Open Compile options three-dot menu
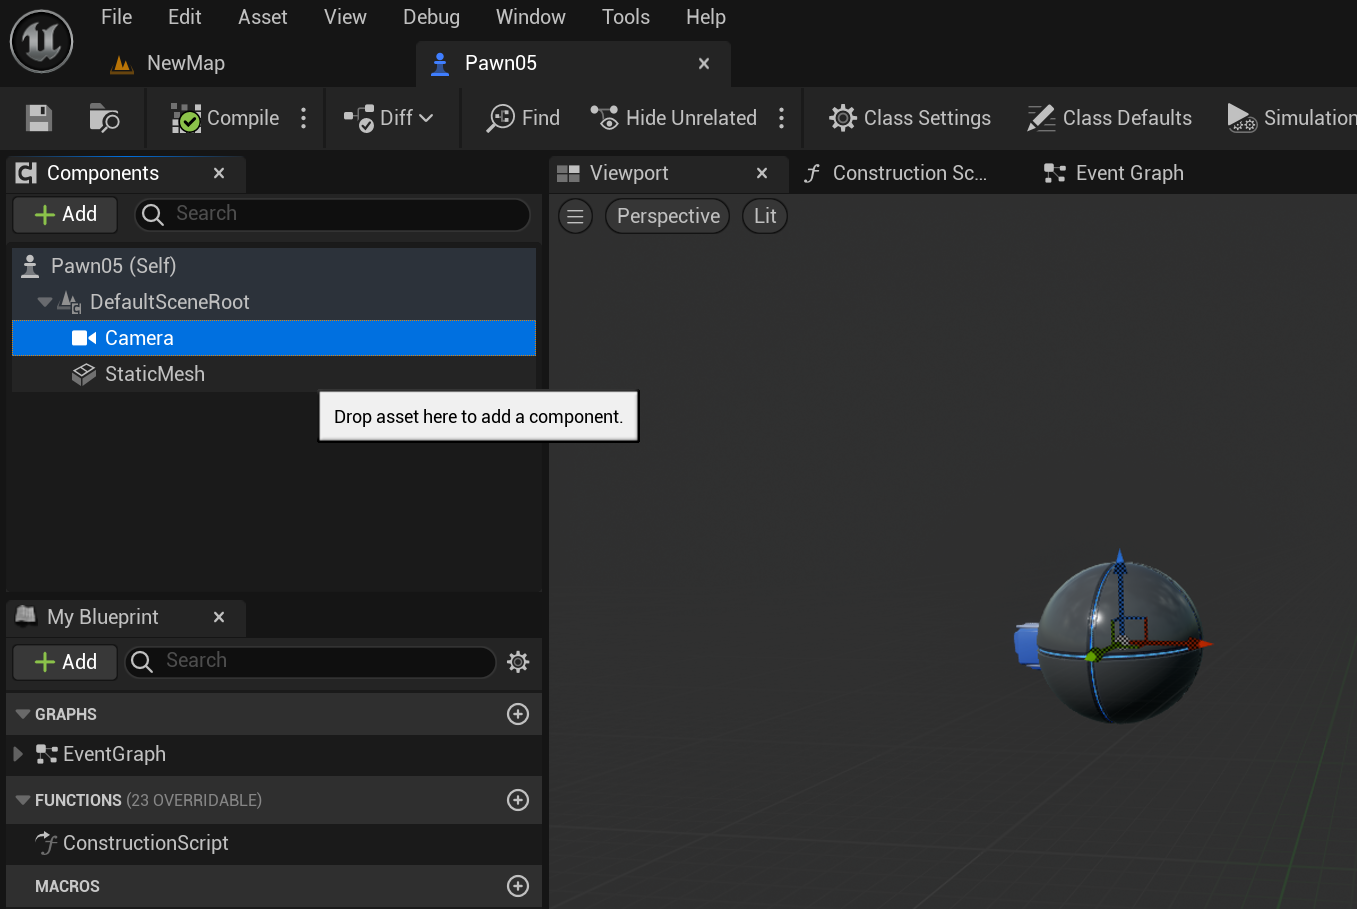This screenshot has height=909, width=1357. pyautogui.click(x=304, y=118)
